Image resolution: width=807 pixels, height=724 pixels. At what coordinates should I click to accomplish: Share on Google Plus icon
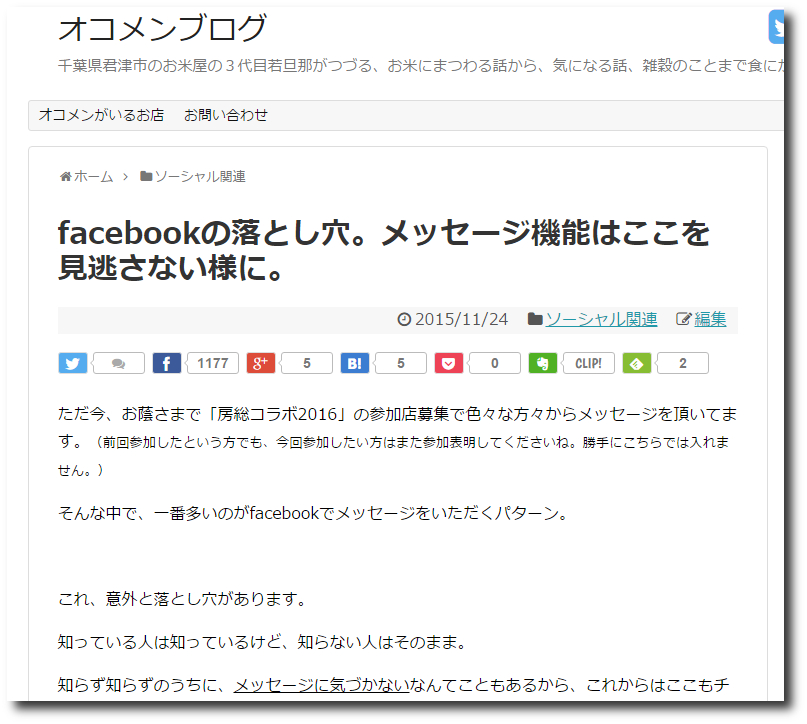tap(261, 363)
